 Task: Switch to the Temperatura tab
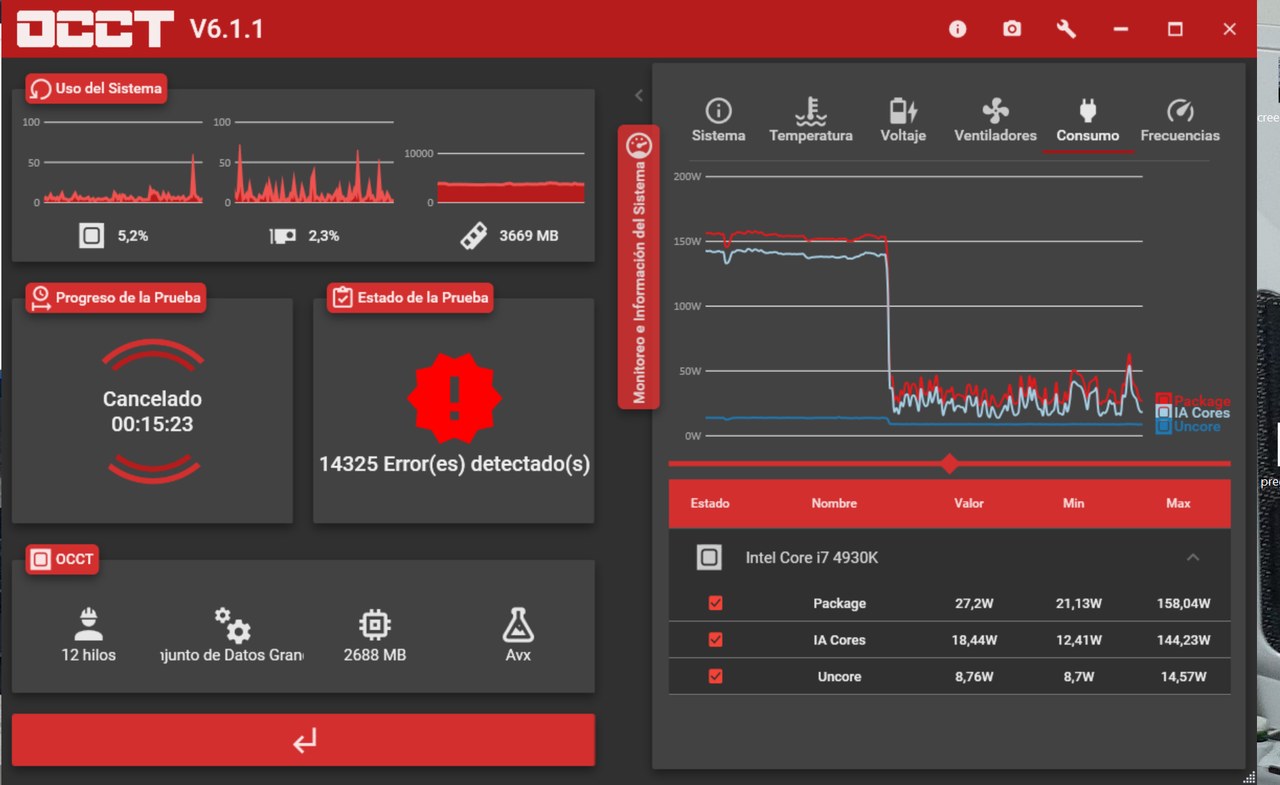[x=811, y=120]
